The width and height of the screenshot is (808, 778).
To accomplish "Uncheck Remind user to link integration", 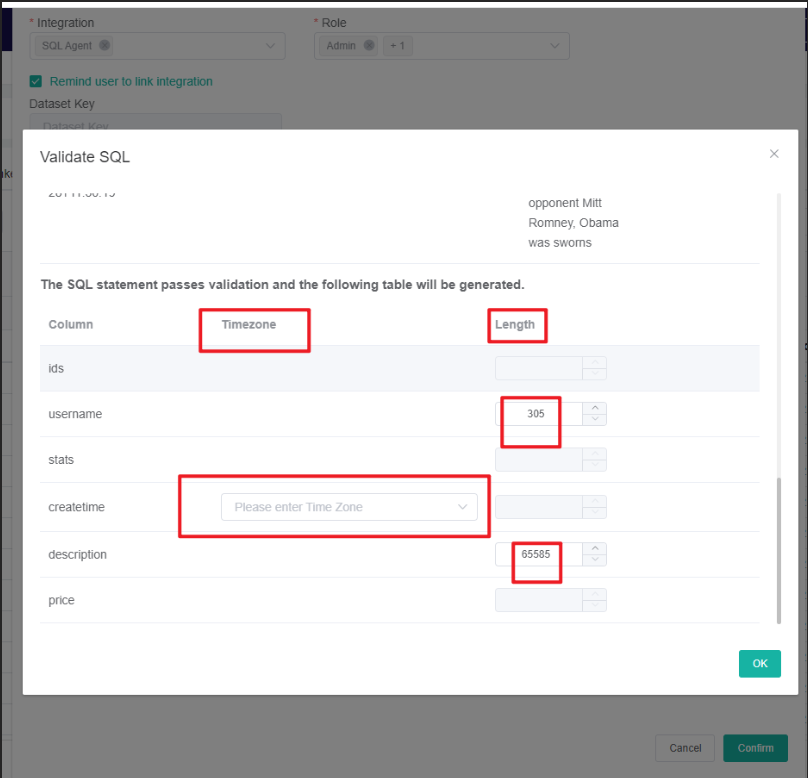I will (x=35, y=81).
